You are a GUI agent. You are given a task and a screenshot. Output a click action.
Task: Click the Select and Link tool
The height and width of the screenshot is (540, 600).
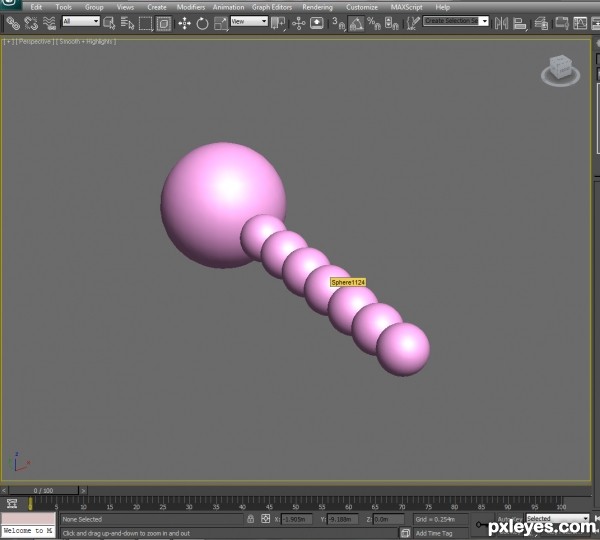click(13, 23)
